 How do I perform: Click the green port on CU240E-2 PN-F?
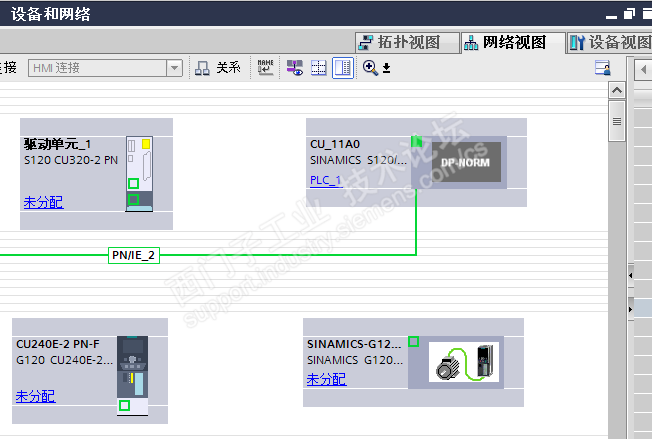(124, 405)
